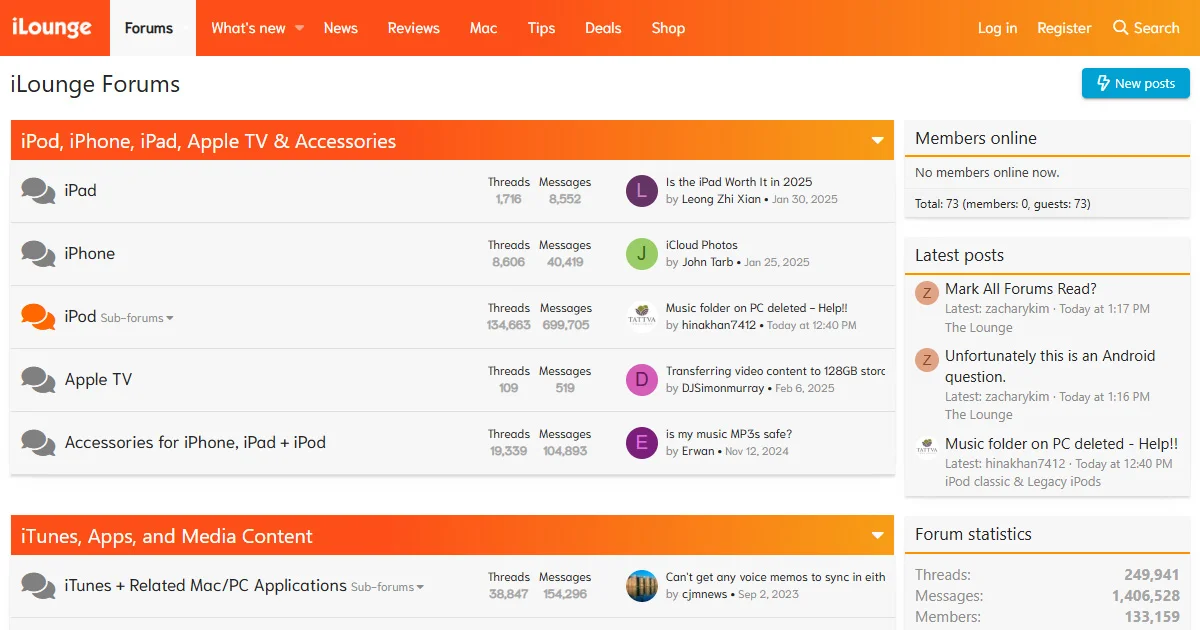Click the iLounge logo
The width and height of the screenshot is (1200, 630).
click(51, 28)
